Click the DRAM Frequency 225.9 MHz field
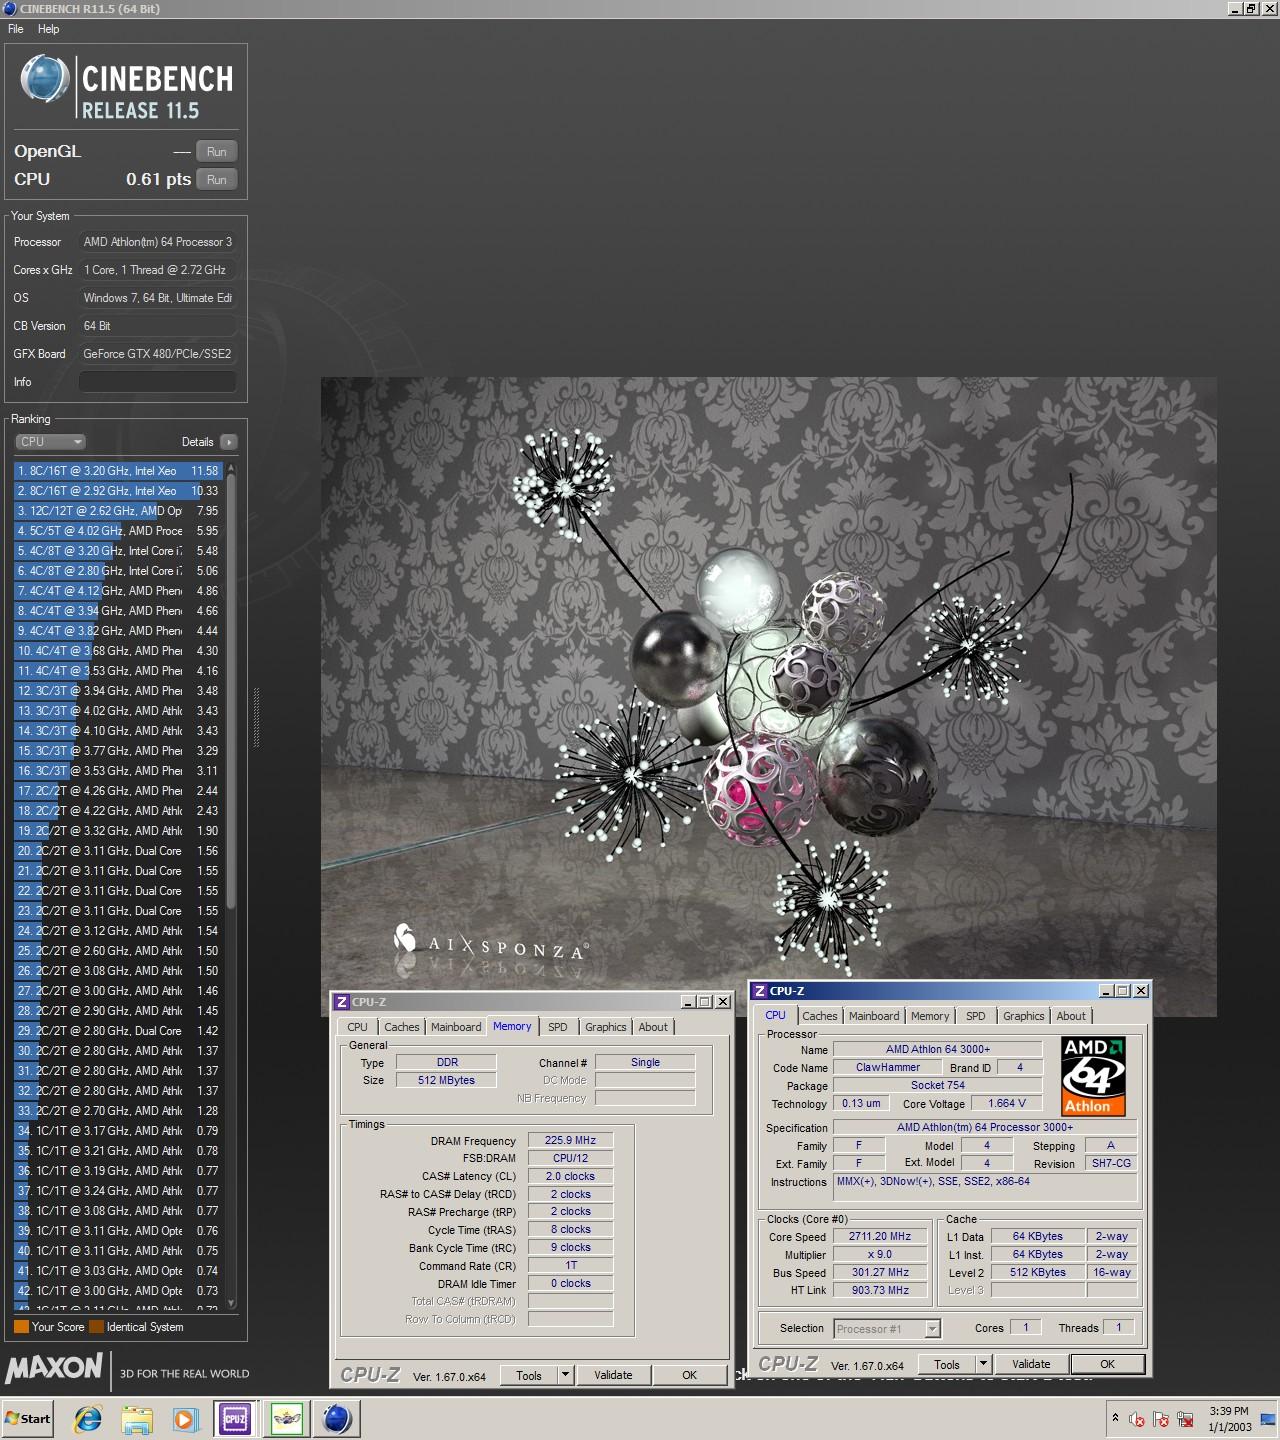 pyautogui.click(x=570, y=1140)
